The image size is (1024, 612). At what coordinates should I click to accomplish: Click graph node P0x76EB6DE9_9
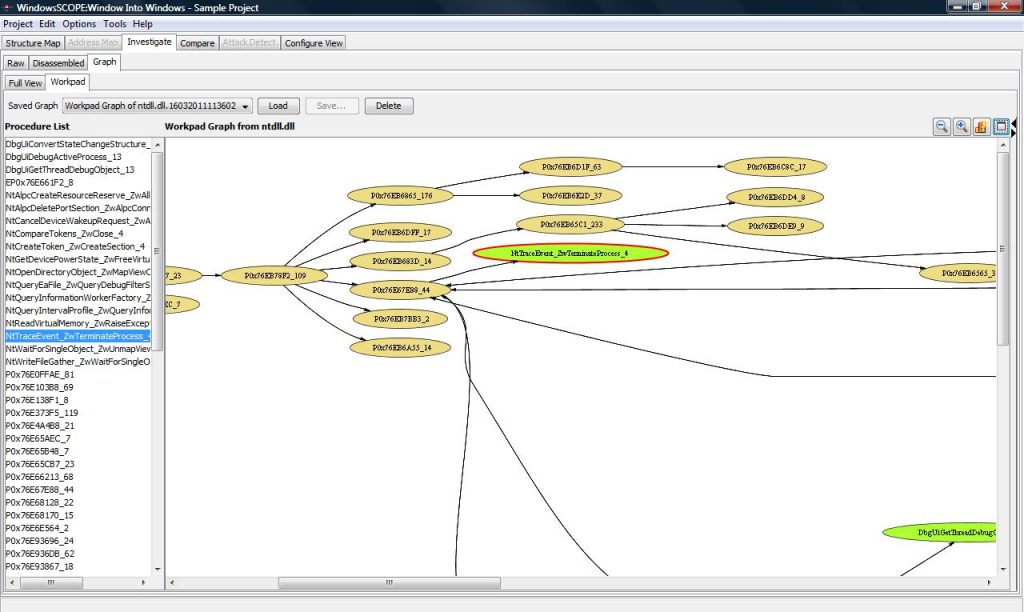click(776, 226)
